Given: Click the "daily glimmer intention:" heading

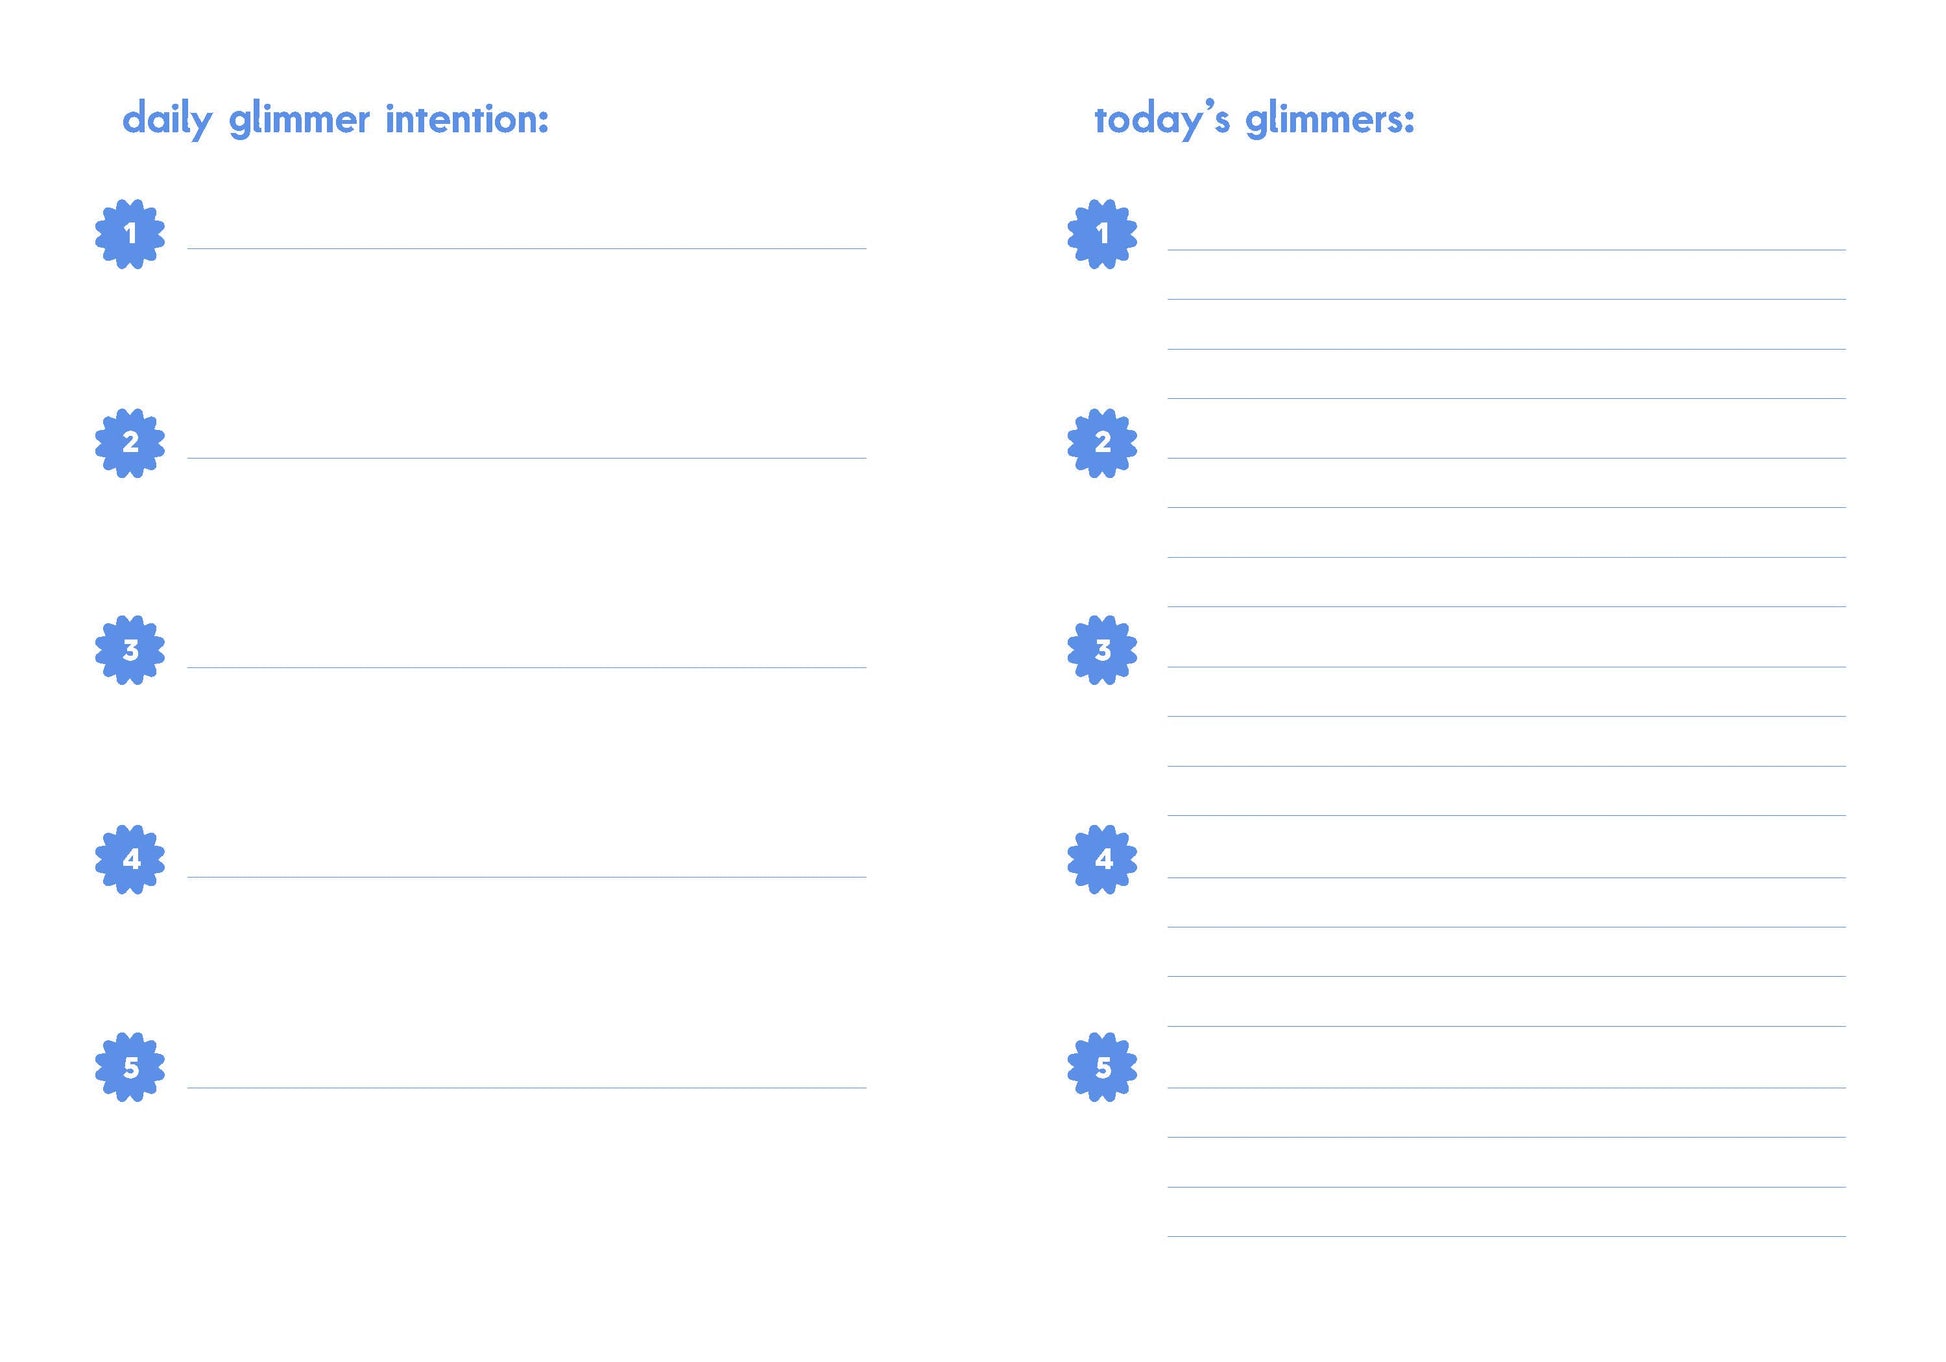Looking at the screenshot, I should tap(335, 120).
